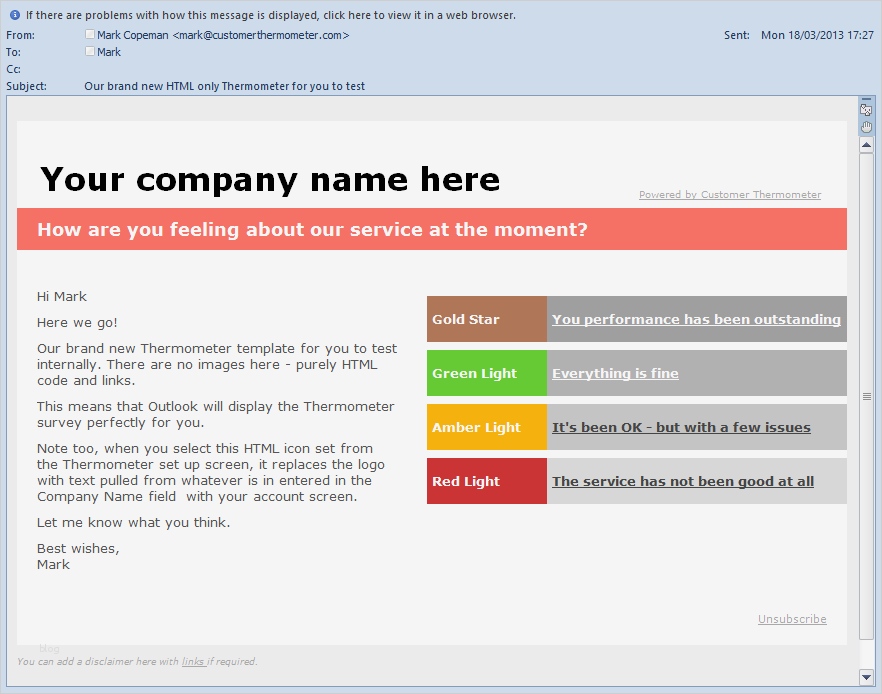The image size is (882, 694).
Task: Click the faint 'blog' text near the footer
Action: pyautogui.click(x=50, y=648)
